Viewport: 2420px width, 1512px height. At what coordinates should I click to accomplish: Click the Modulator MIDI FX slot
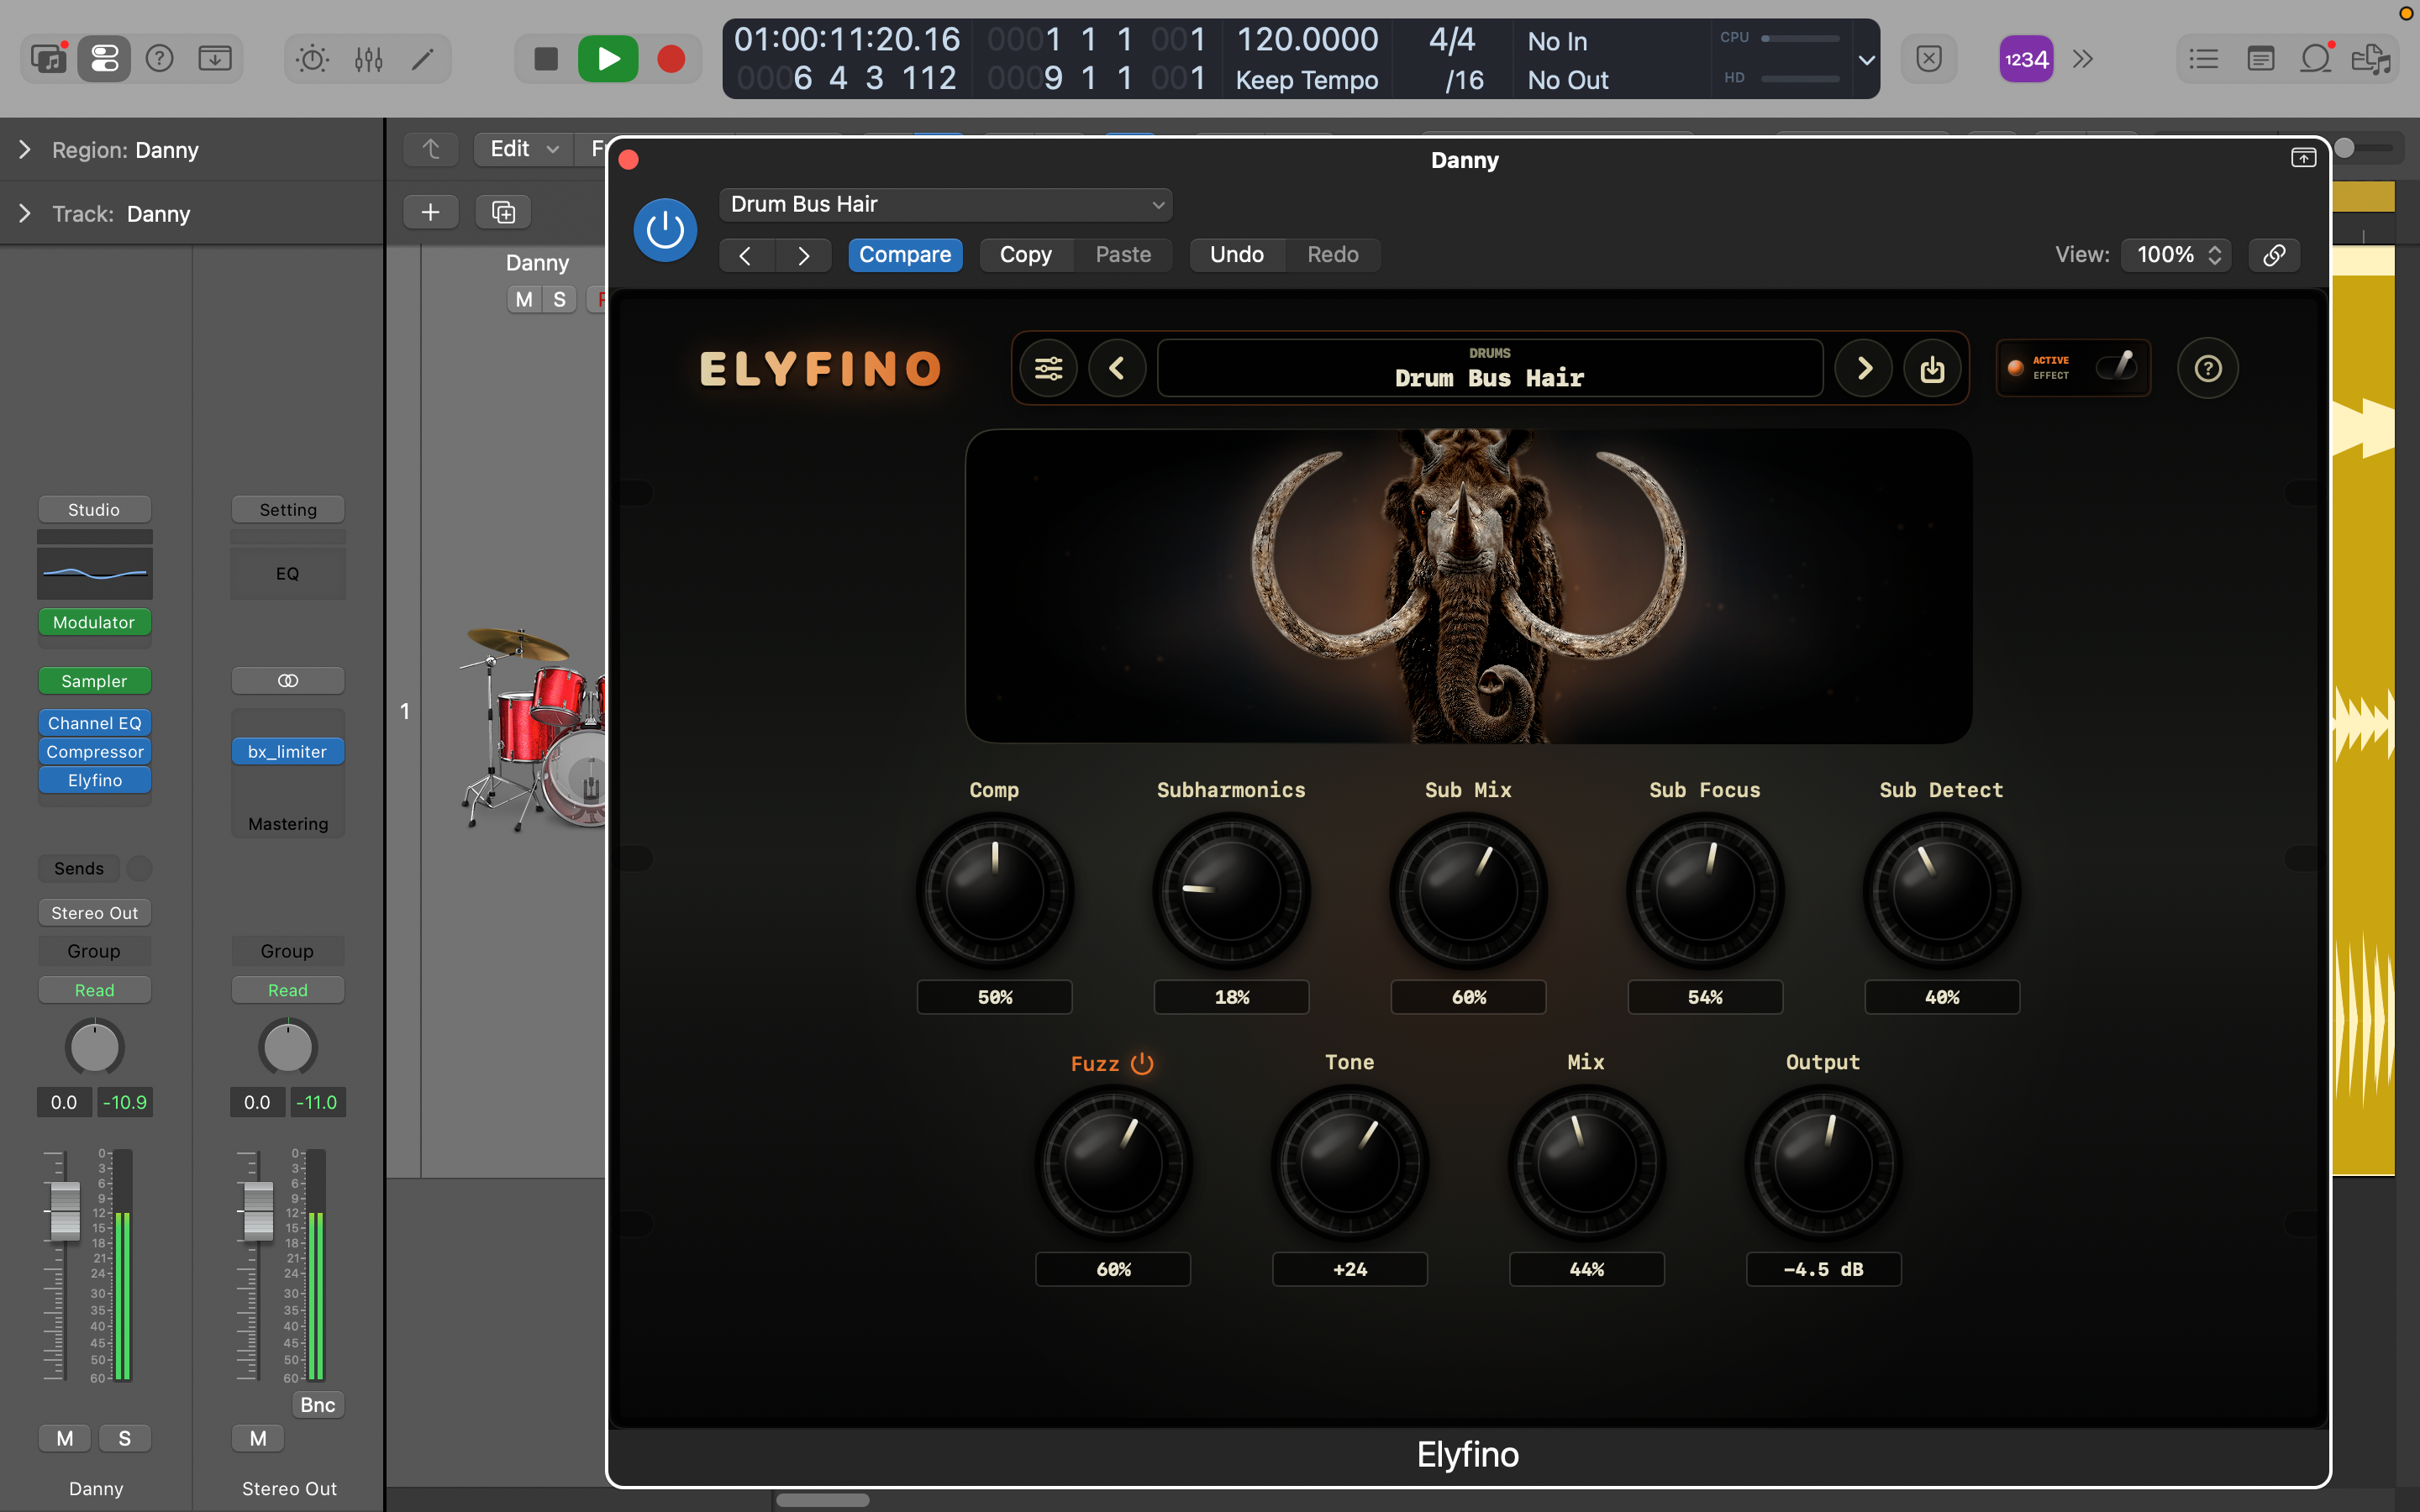95,622
